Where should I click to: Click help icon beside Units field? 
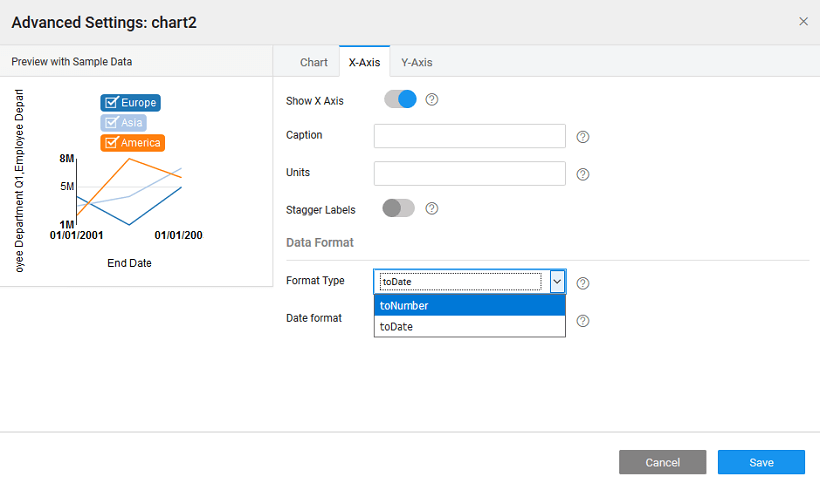click(583, 174)
